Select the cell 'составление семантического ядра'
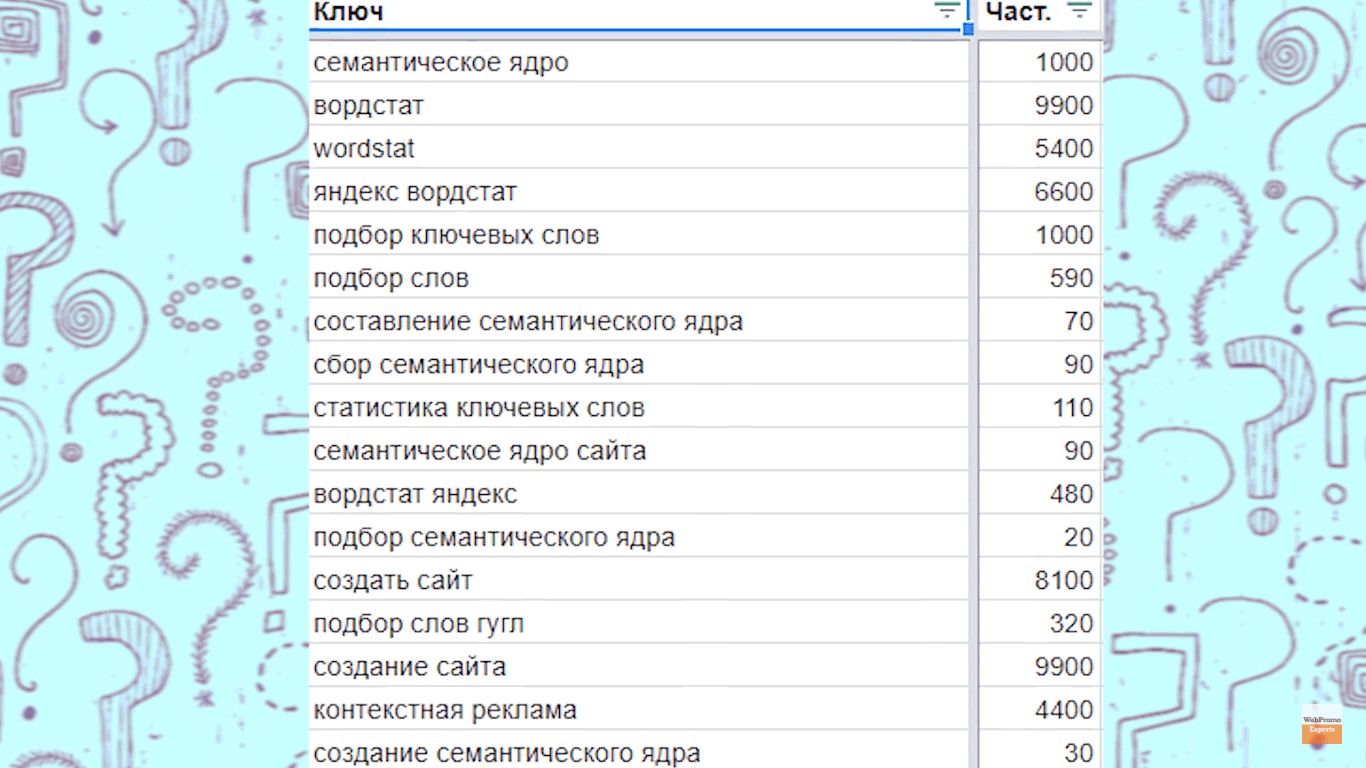 pyautogui.click(x=639, y=321)
